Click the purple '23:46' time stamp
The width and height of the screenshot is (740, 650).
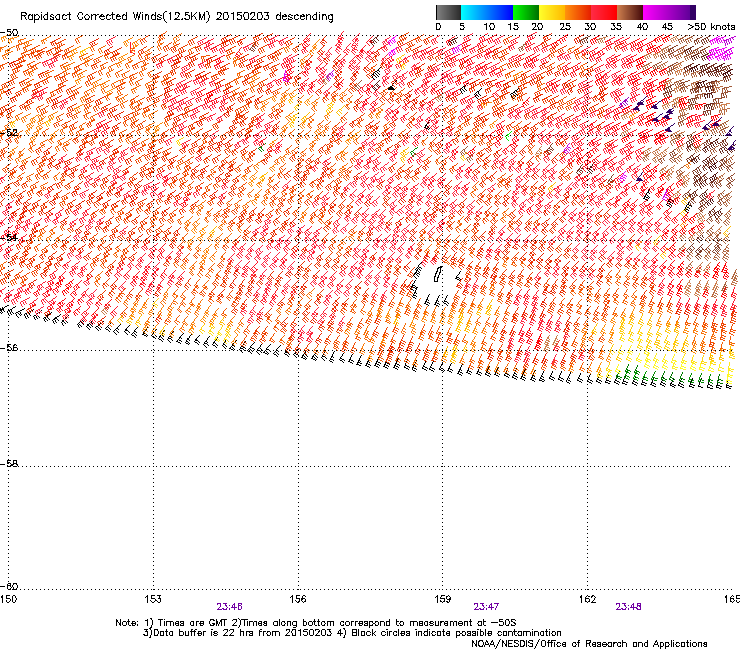pyautogui.click(x=229, y=607)
